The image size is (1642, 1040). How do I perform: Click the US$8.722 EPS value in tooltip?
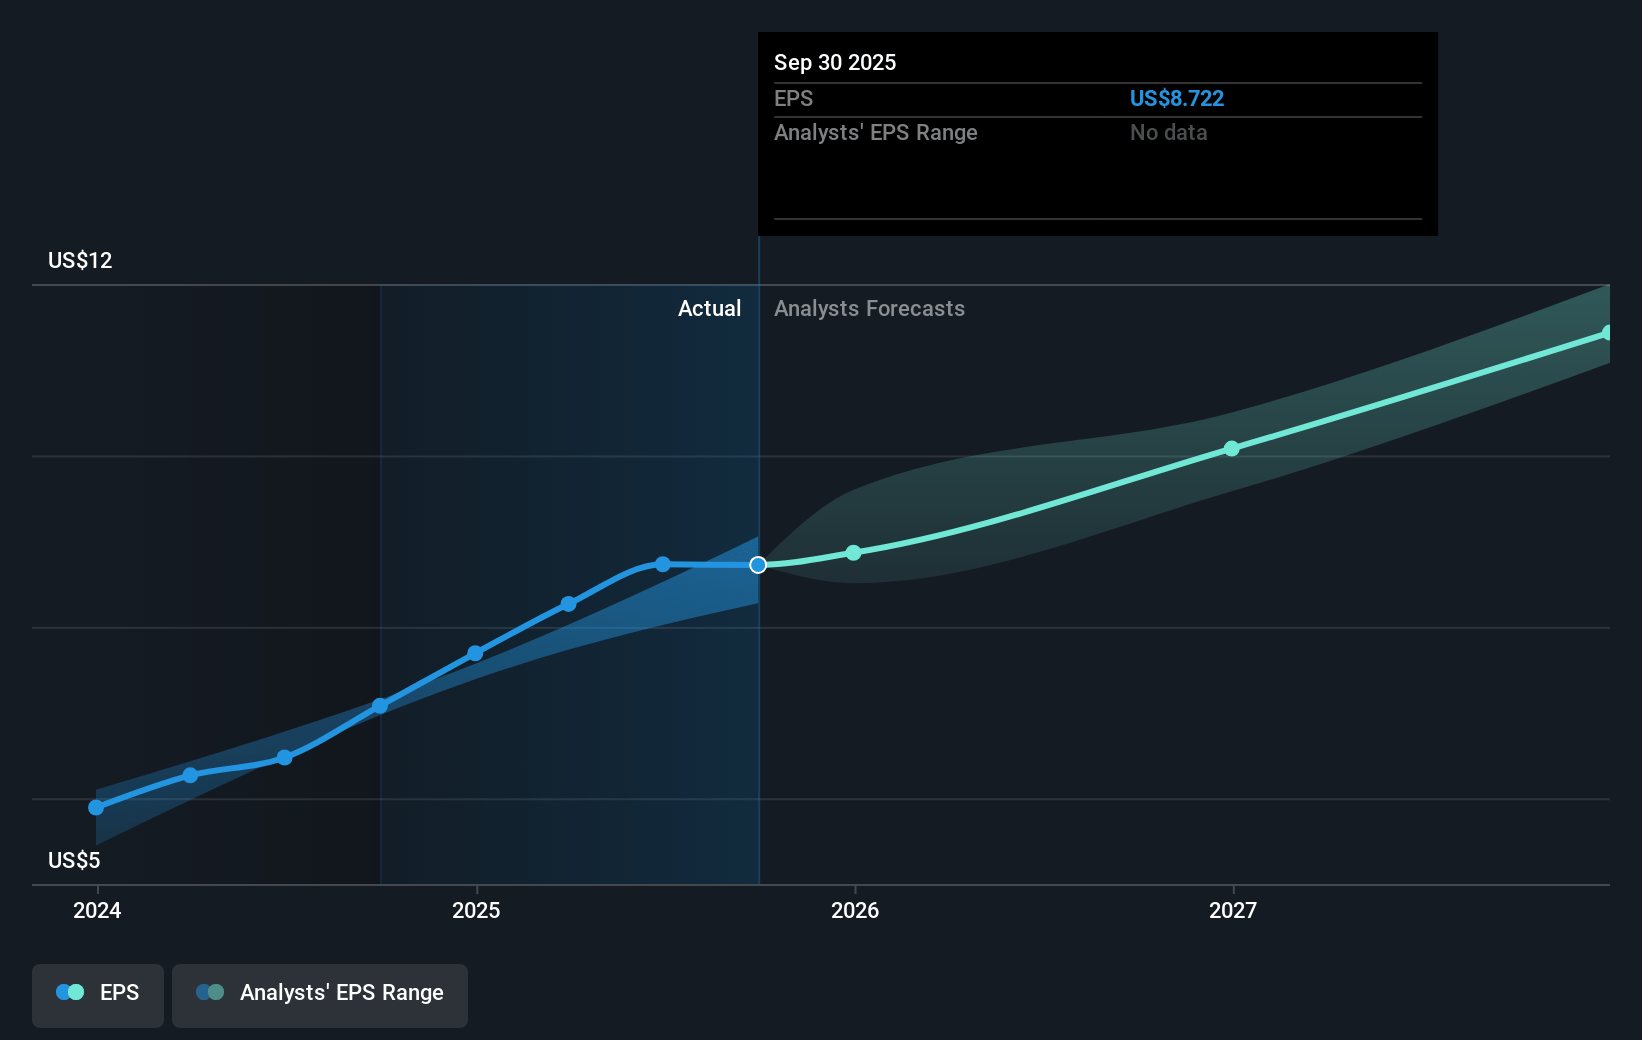coord(1176,99)
